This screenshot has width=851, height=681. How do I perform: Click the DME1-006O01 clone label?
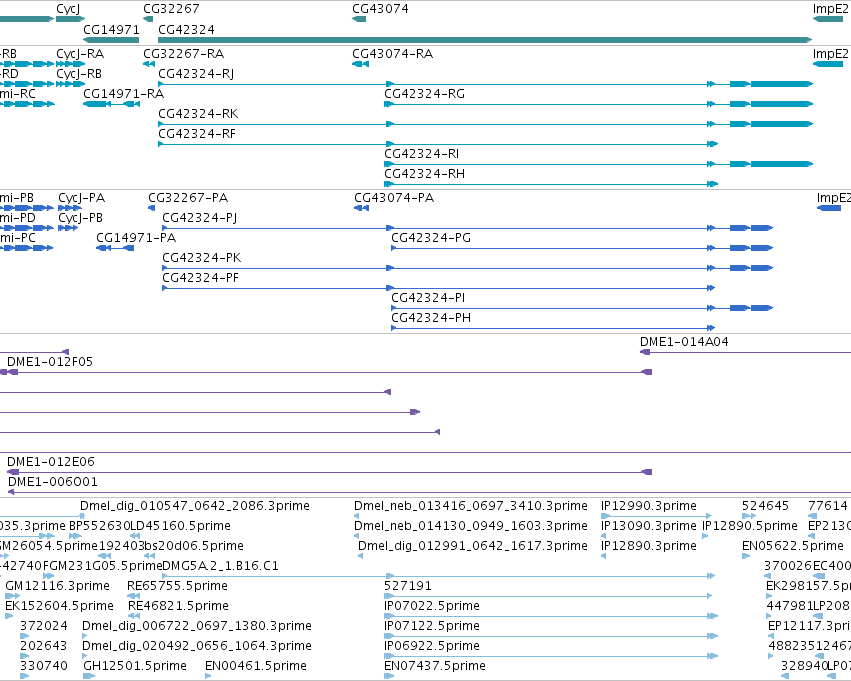click(53, 482)
